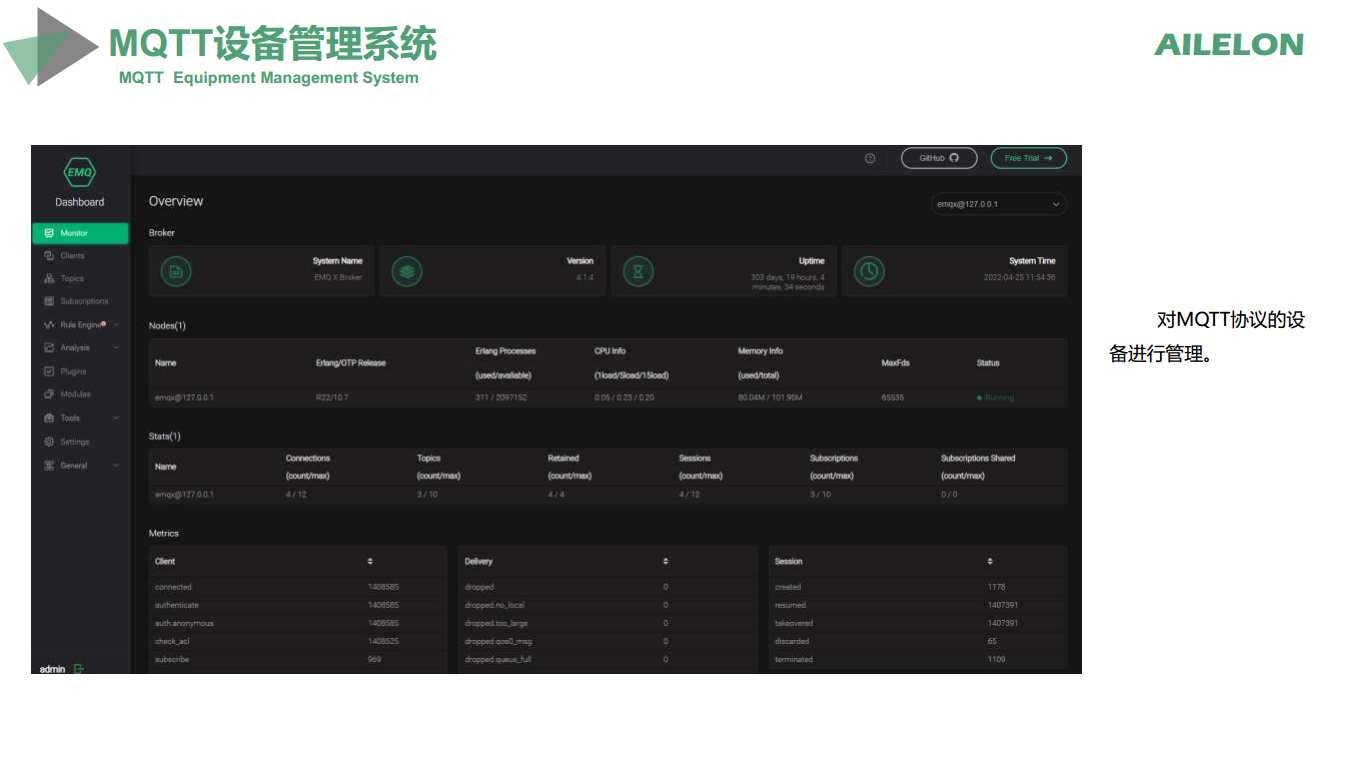Expand the Tools submenu chevron
This screenshot has width=1350, height=759.
(x=116, y=418)
